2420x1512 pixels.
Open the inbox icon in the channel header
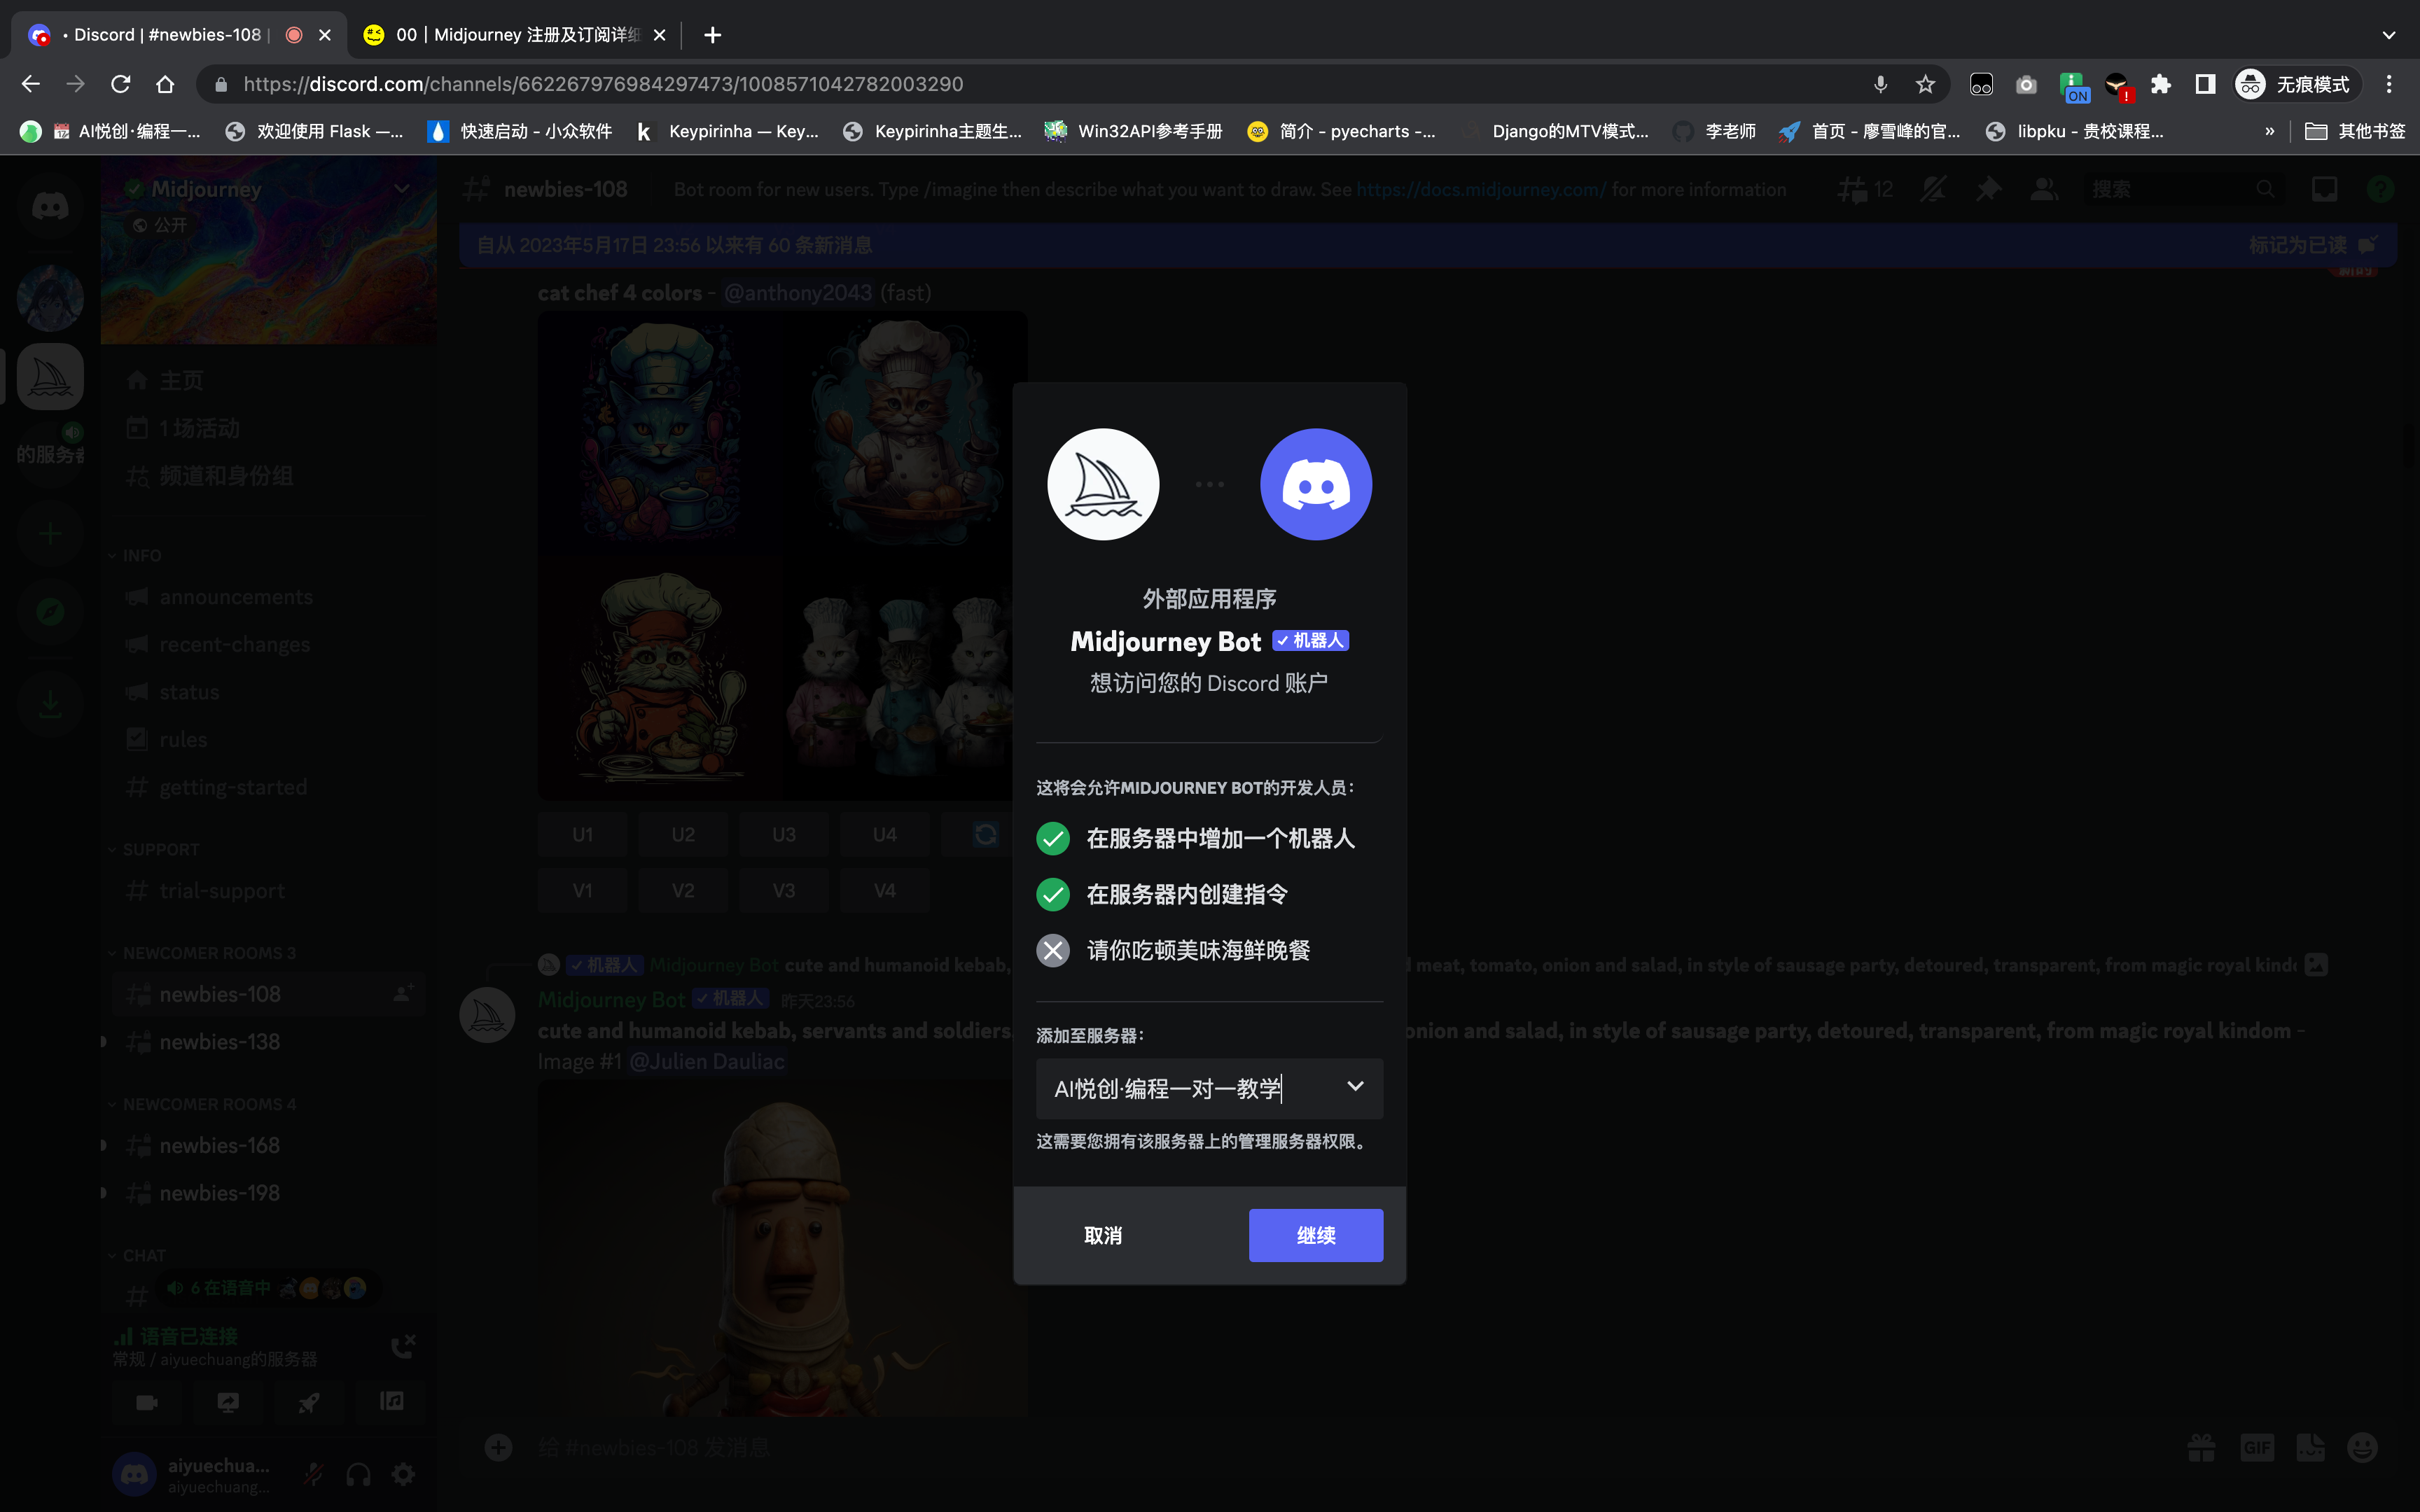2324,189
